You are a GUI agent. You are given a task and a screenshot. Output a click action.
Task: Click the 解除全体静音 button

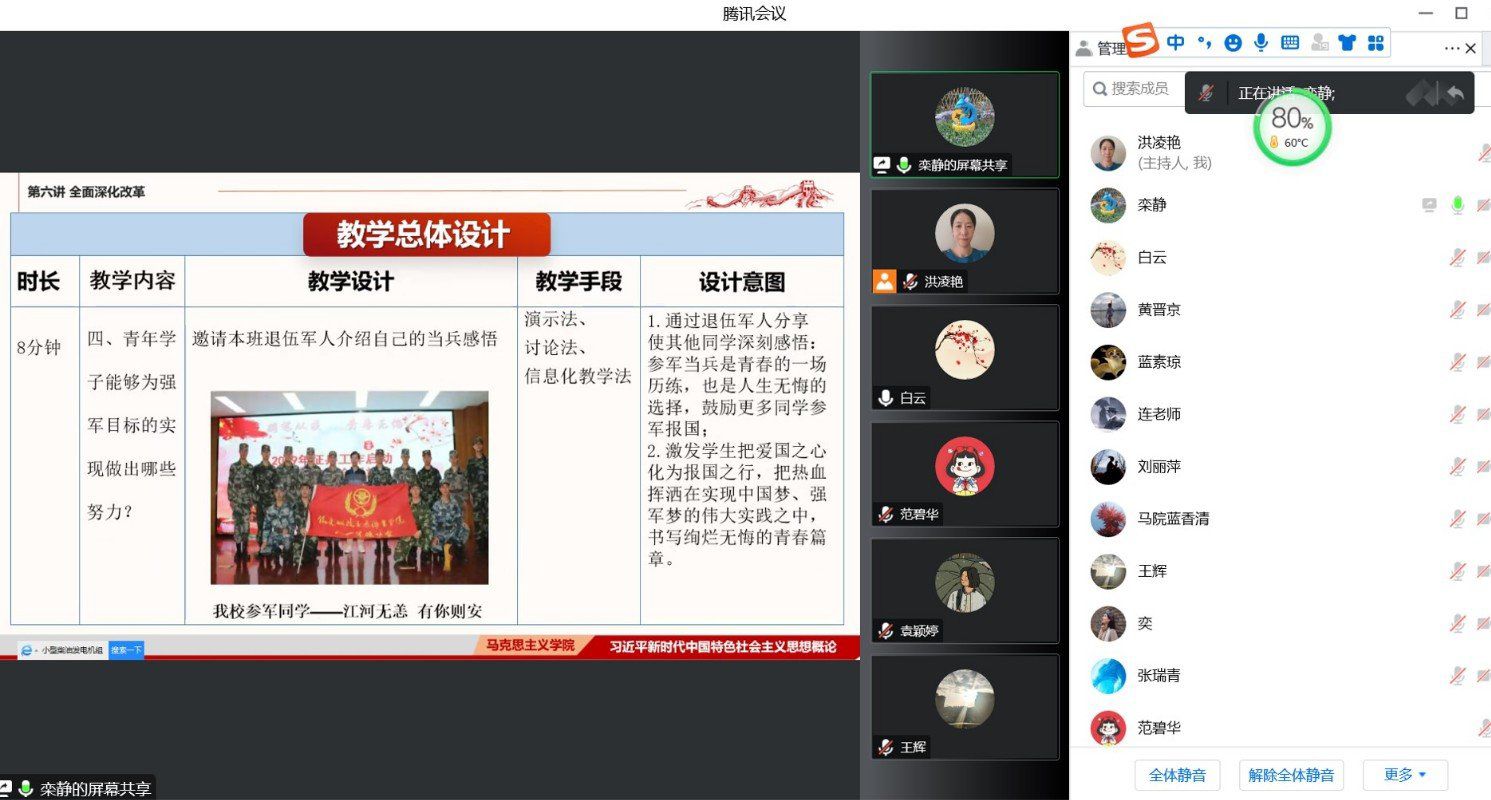pyautogui.click(x=1291, y=775)
